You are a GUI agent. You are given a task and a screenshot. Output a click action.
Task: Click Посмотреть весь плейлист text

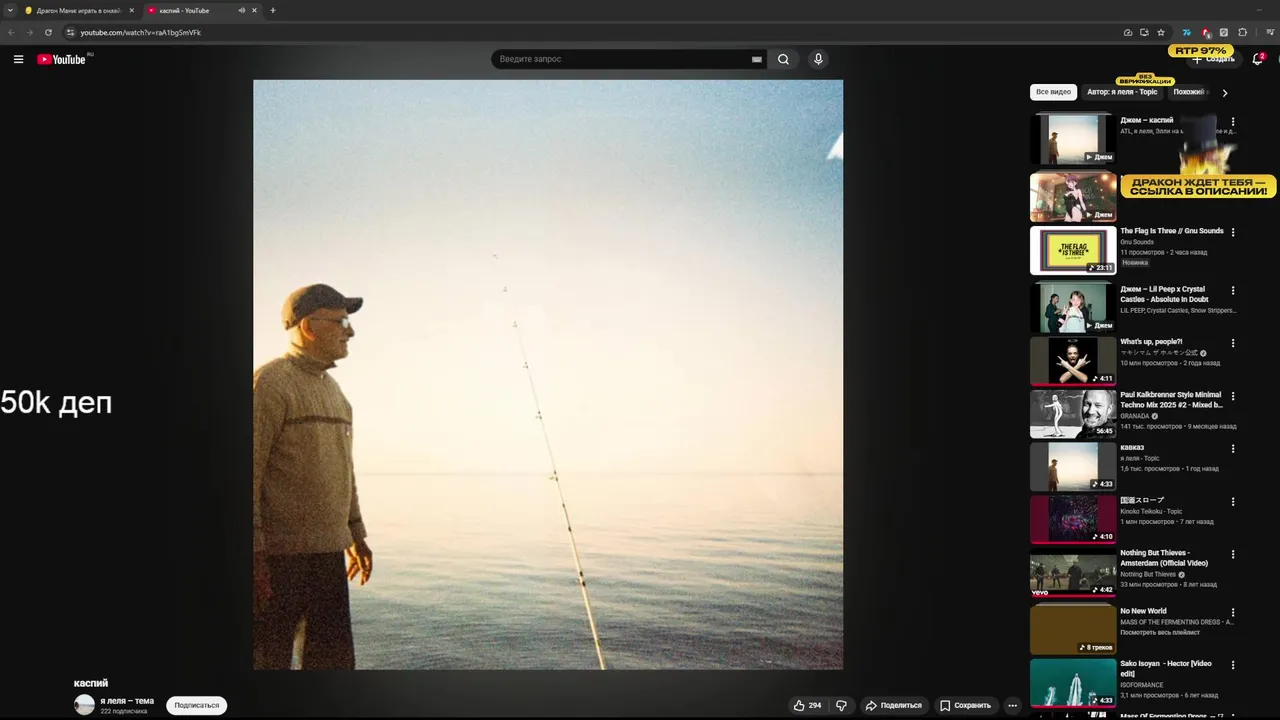[x=1160, y=632]
